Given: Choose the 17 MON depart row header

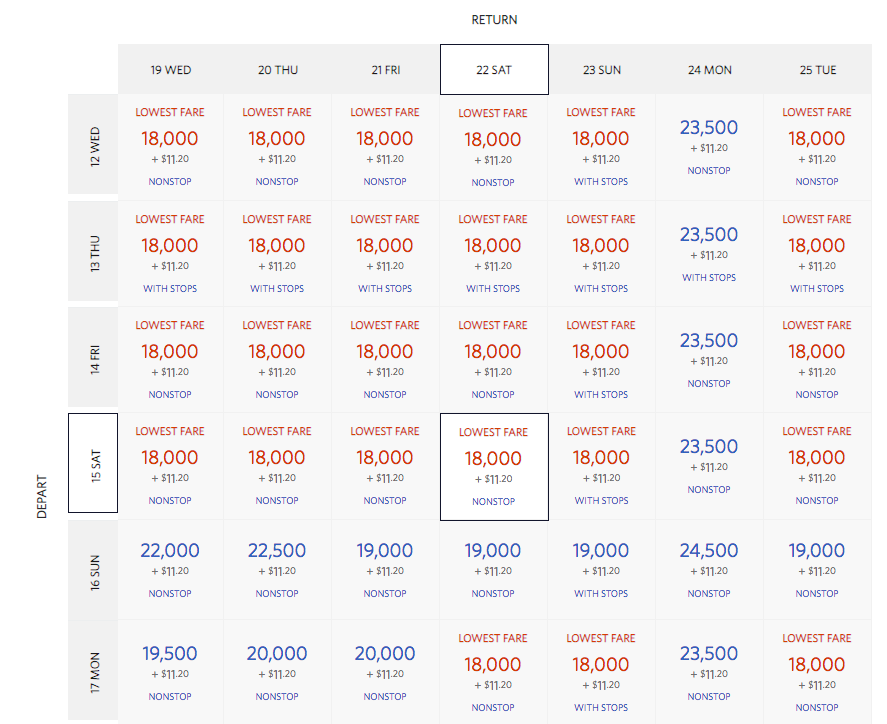Looking at the screenshot, I should coord(93,670).
